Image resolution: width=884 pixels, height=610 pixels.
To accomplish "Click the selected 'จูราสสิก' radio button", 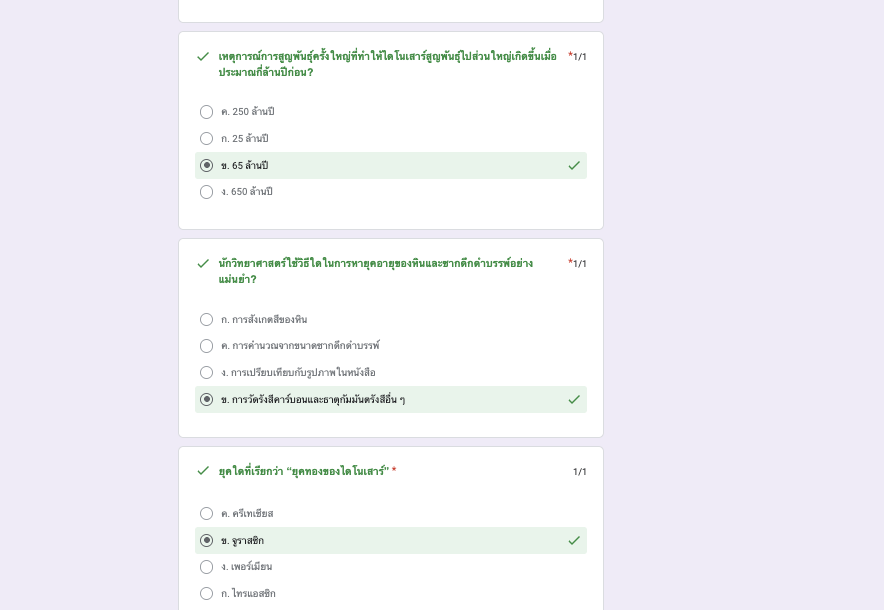I will click(207, 541).
